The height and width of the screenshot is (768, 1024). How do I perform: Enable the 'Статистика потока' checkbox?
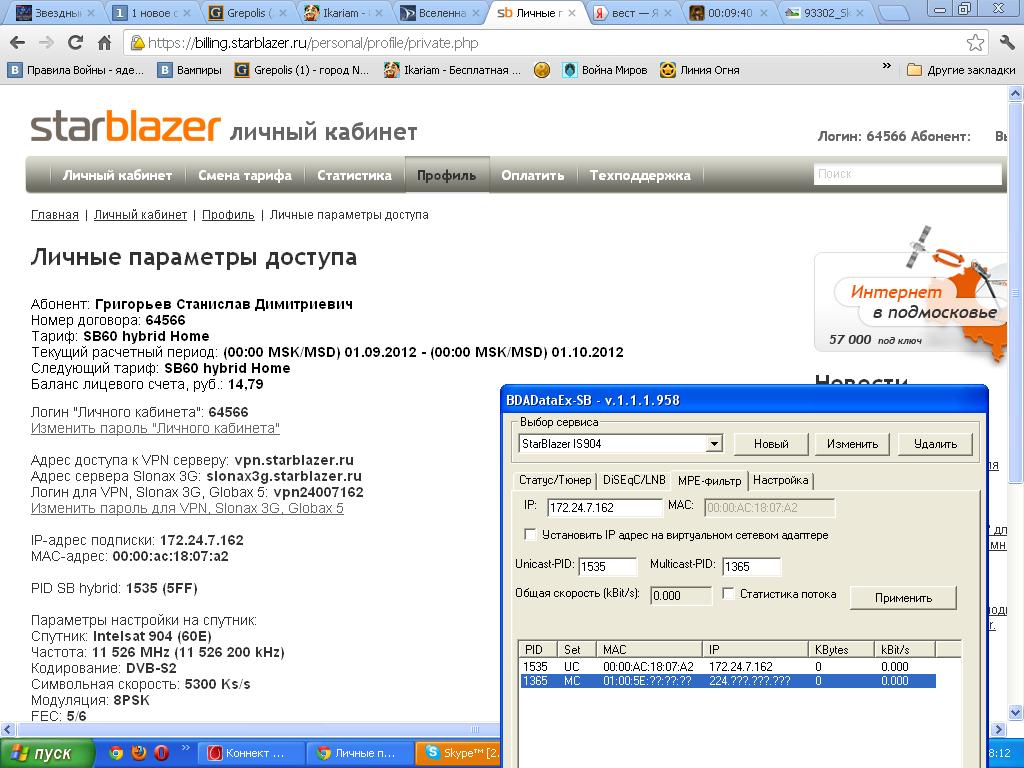coord(729,594)
